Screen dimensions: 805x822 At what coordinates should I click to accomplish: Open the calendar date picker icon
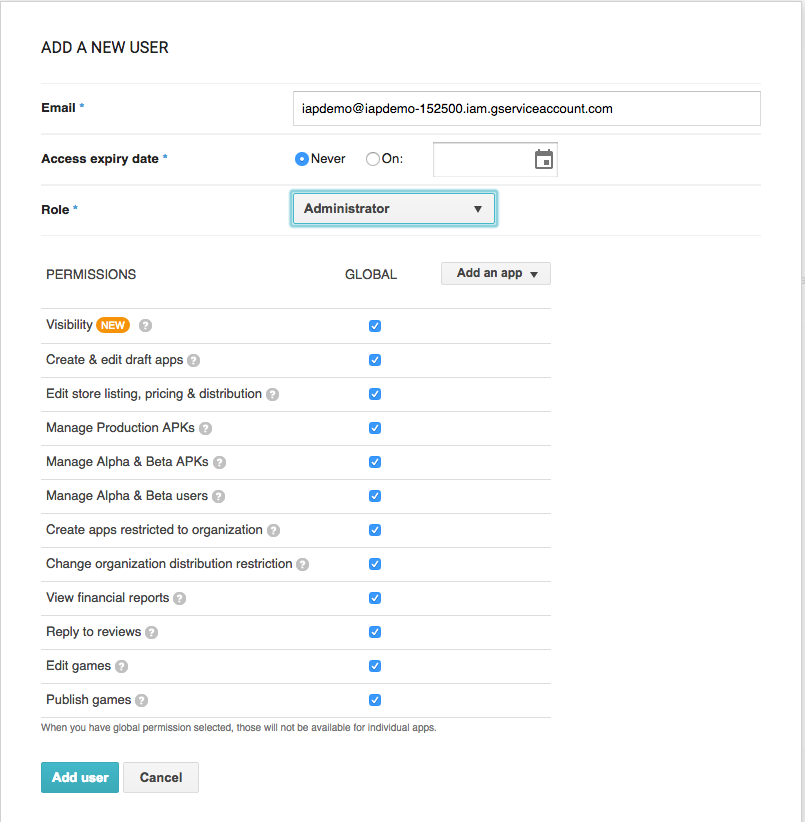tap(543, 159)
